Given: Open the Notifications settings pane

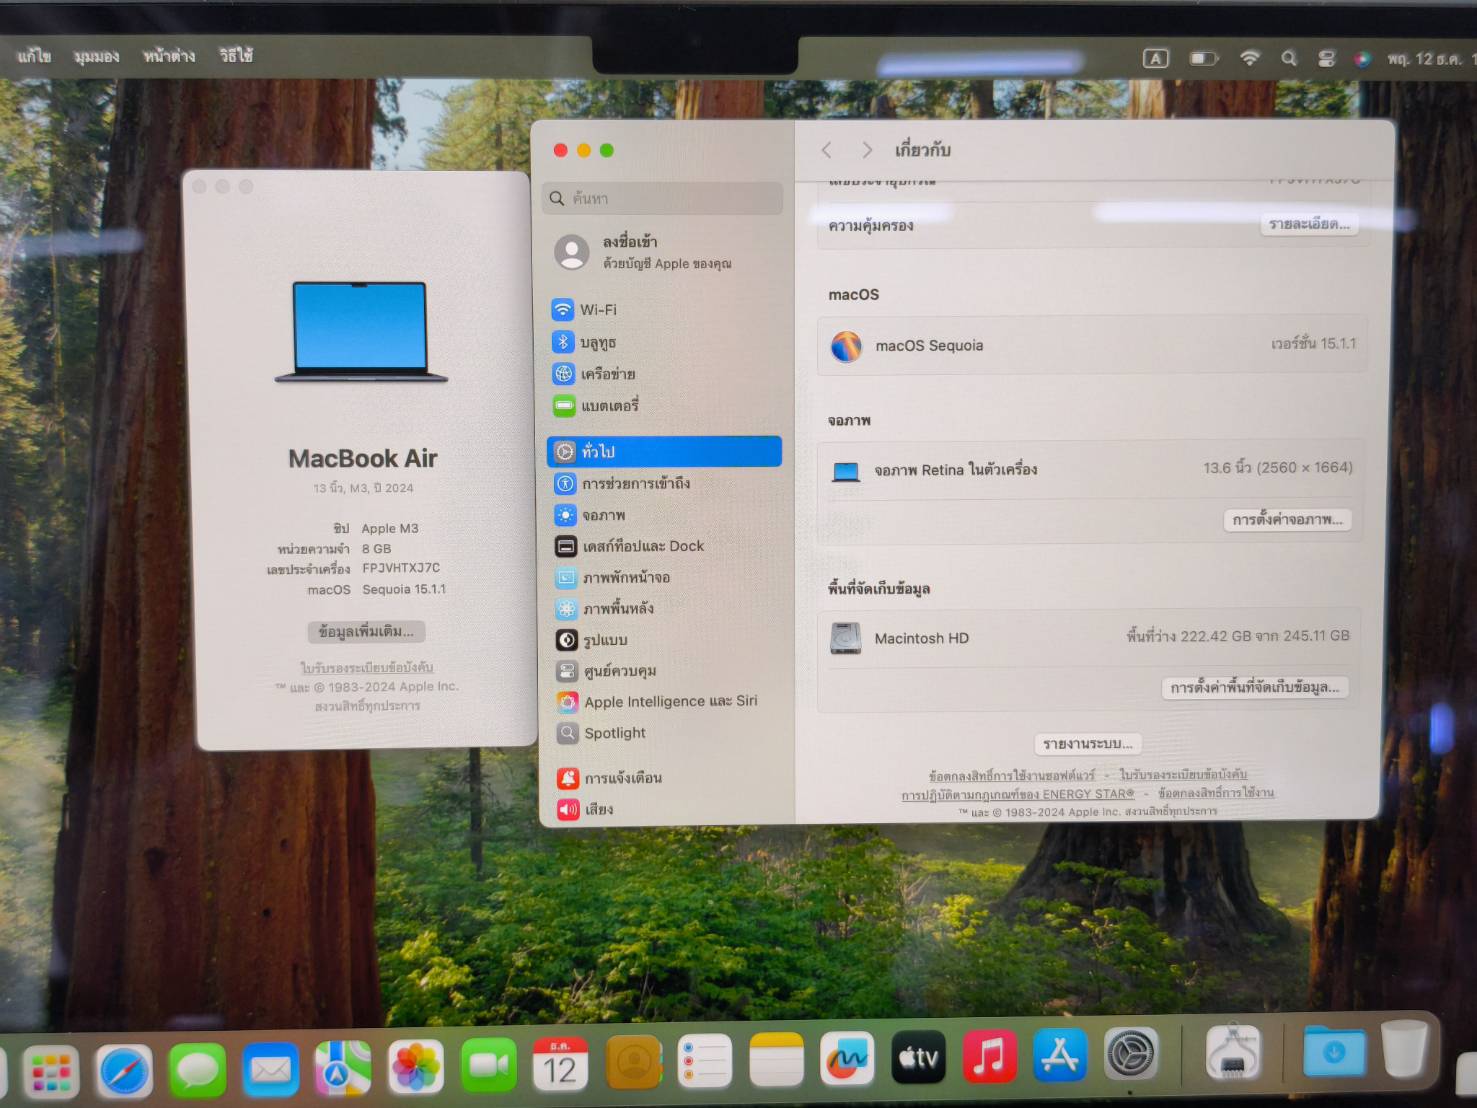Looking at the screenshot, I should (x=622, y=778).
